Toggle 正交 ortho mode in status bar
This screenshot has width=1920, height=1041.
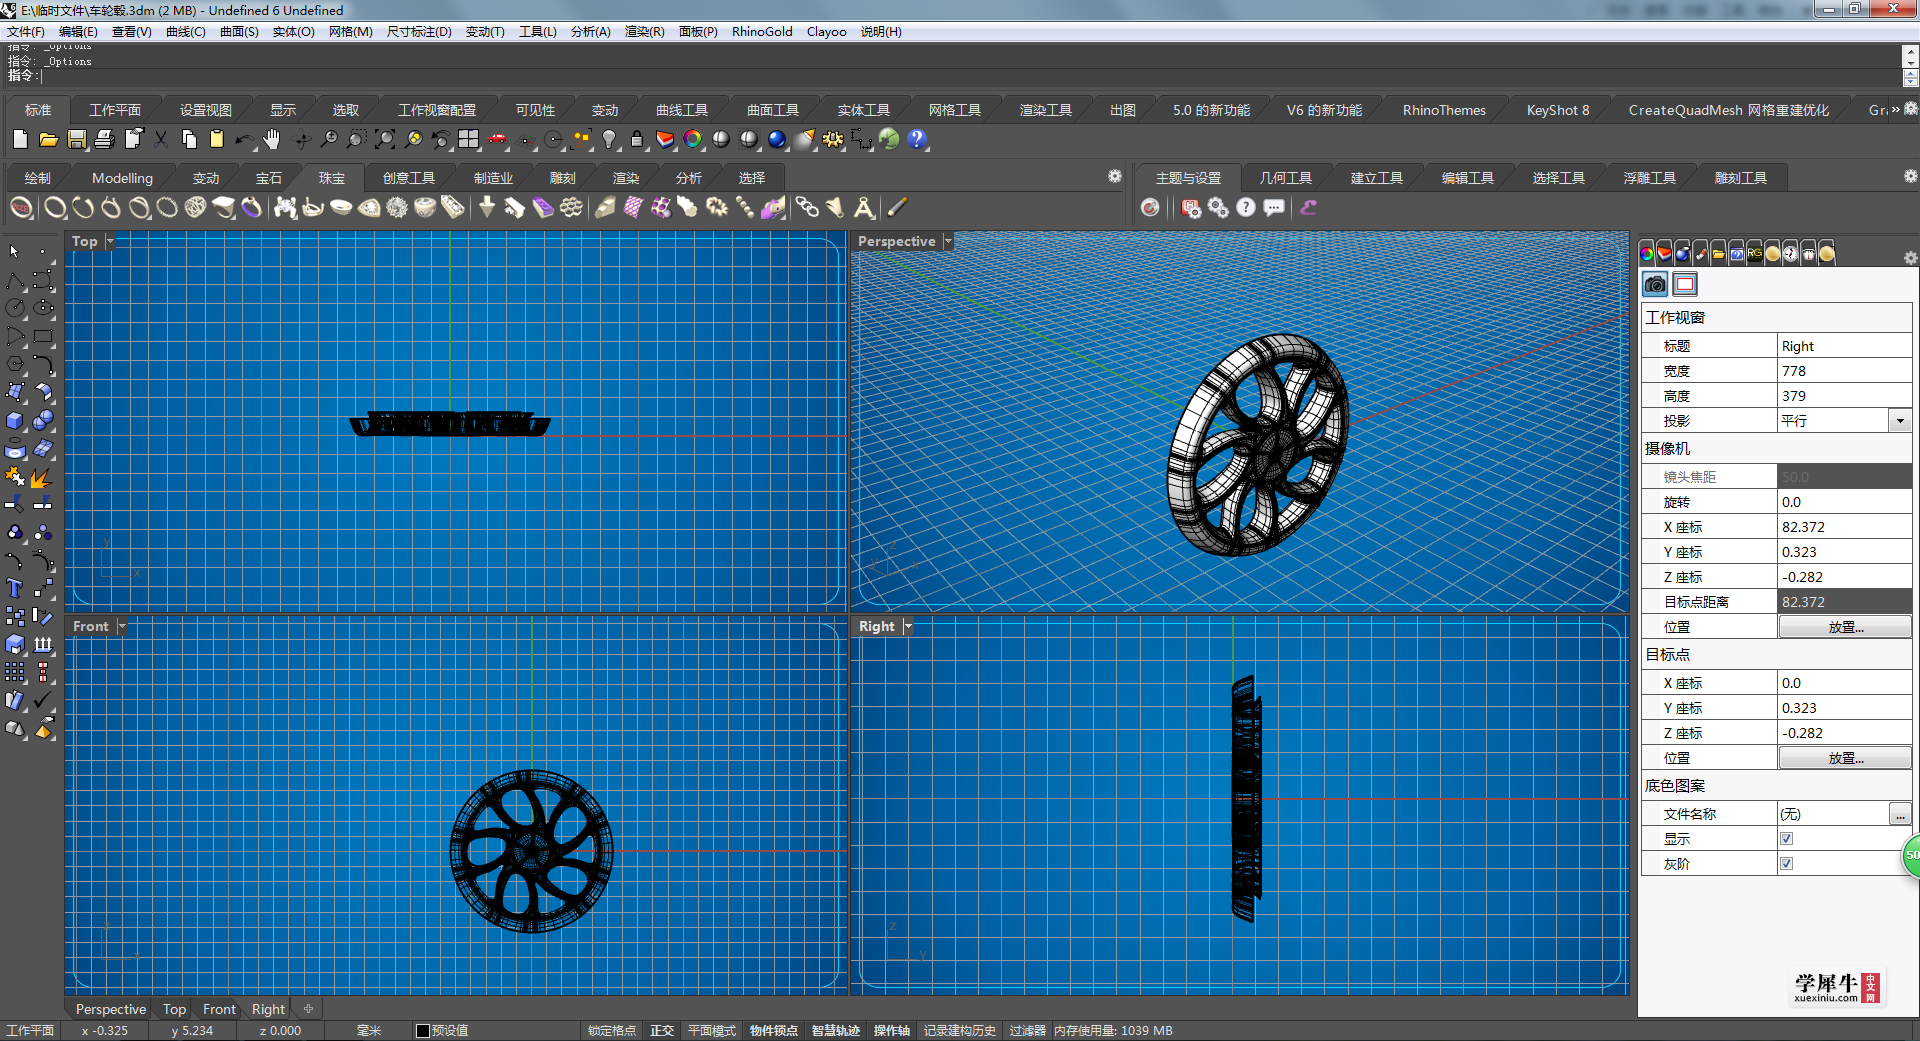click(662, 1031)
